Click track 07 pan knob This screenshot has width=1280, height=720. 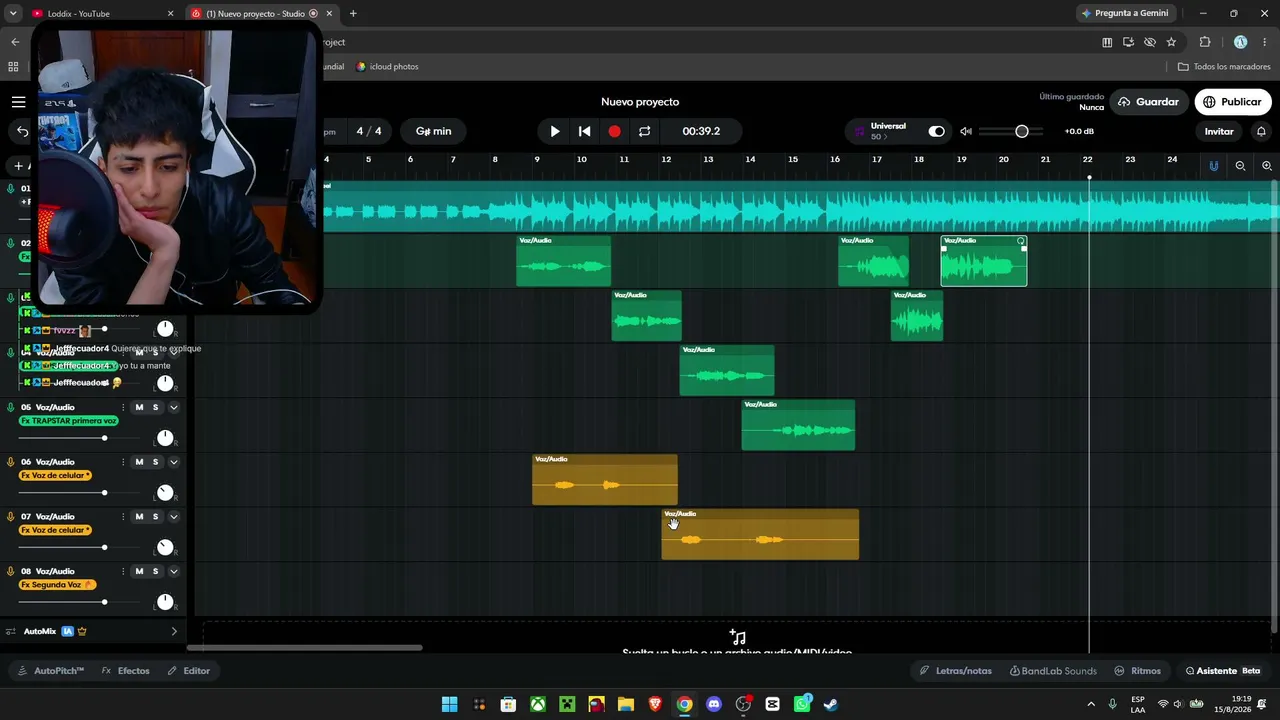click(x=165, y=548)
